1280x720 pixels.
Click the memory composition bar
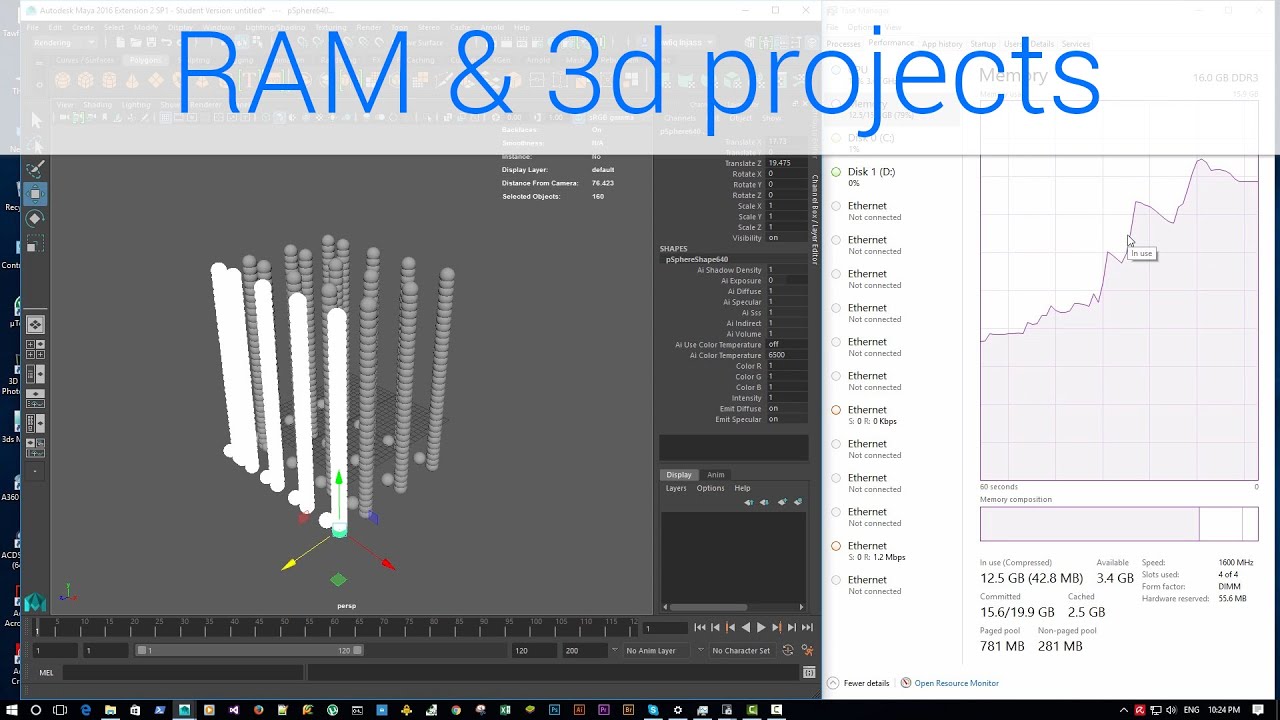(1119, 524)
